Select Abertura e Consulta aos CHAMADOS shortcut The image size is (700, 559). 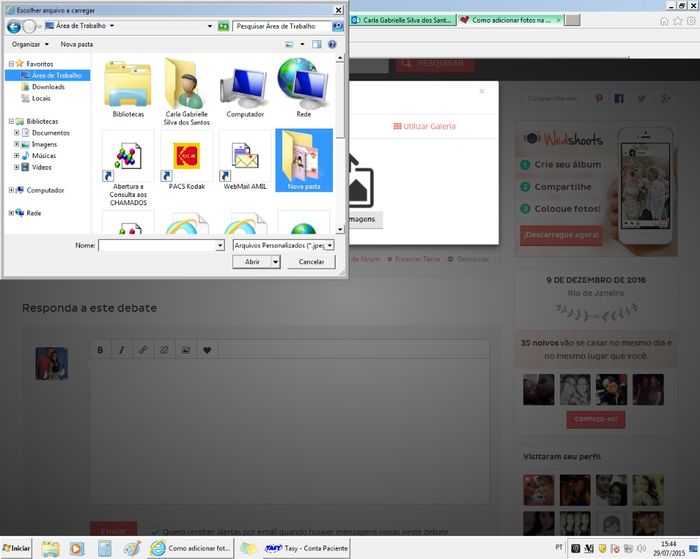point(128,169)
